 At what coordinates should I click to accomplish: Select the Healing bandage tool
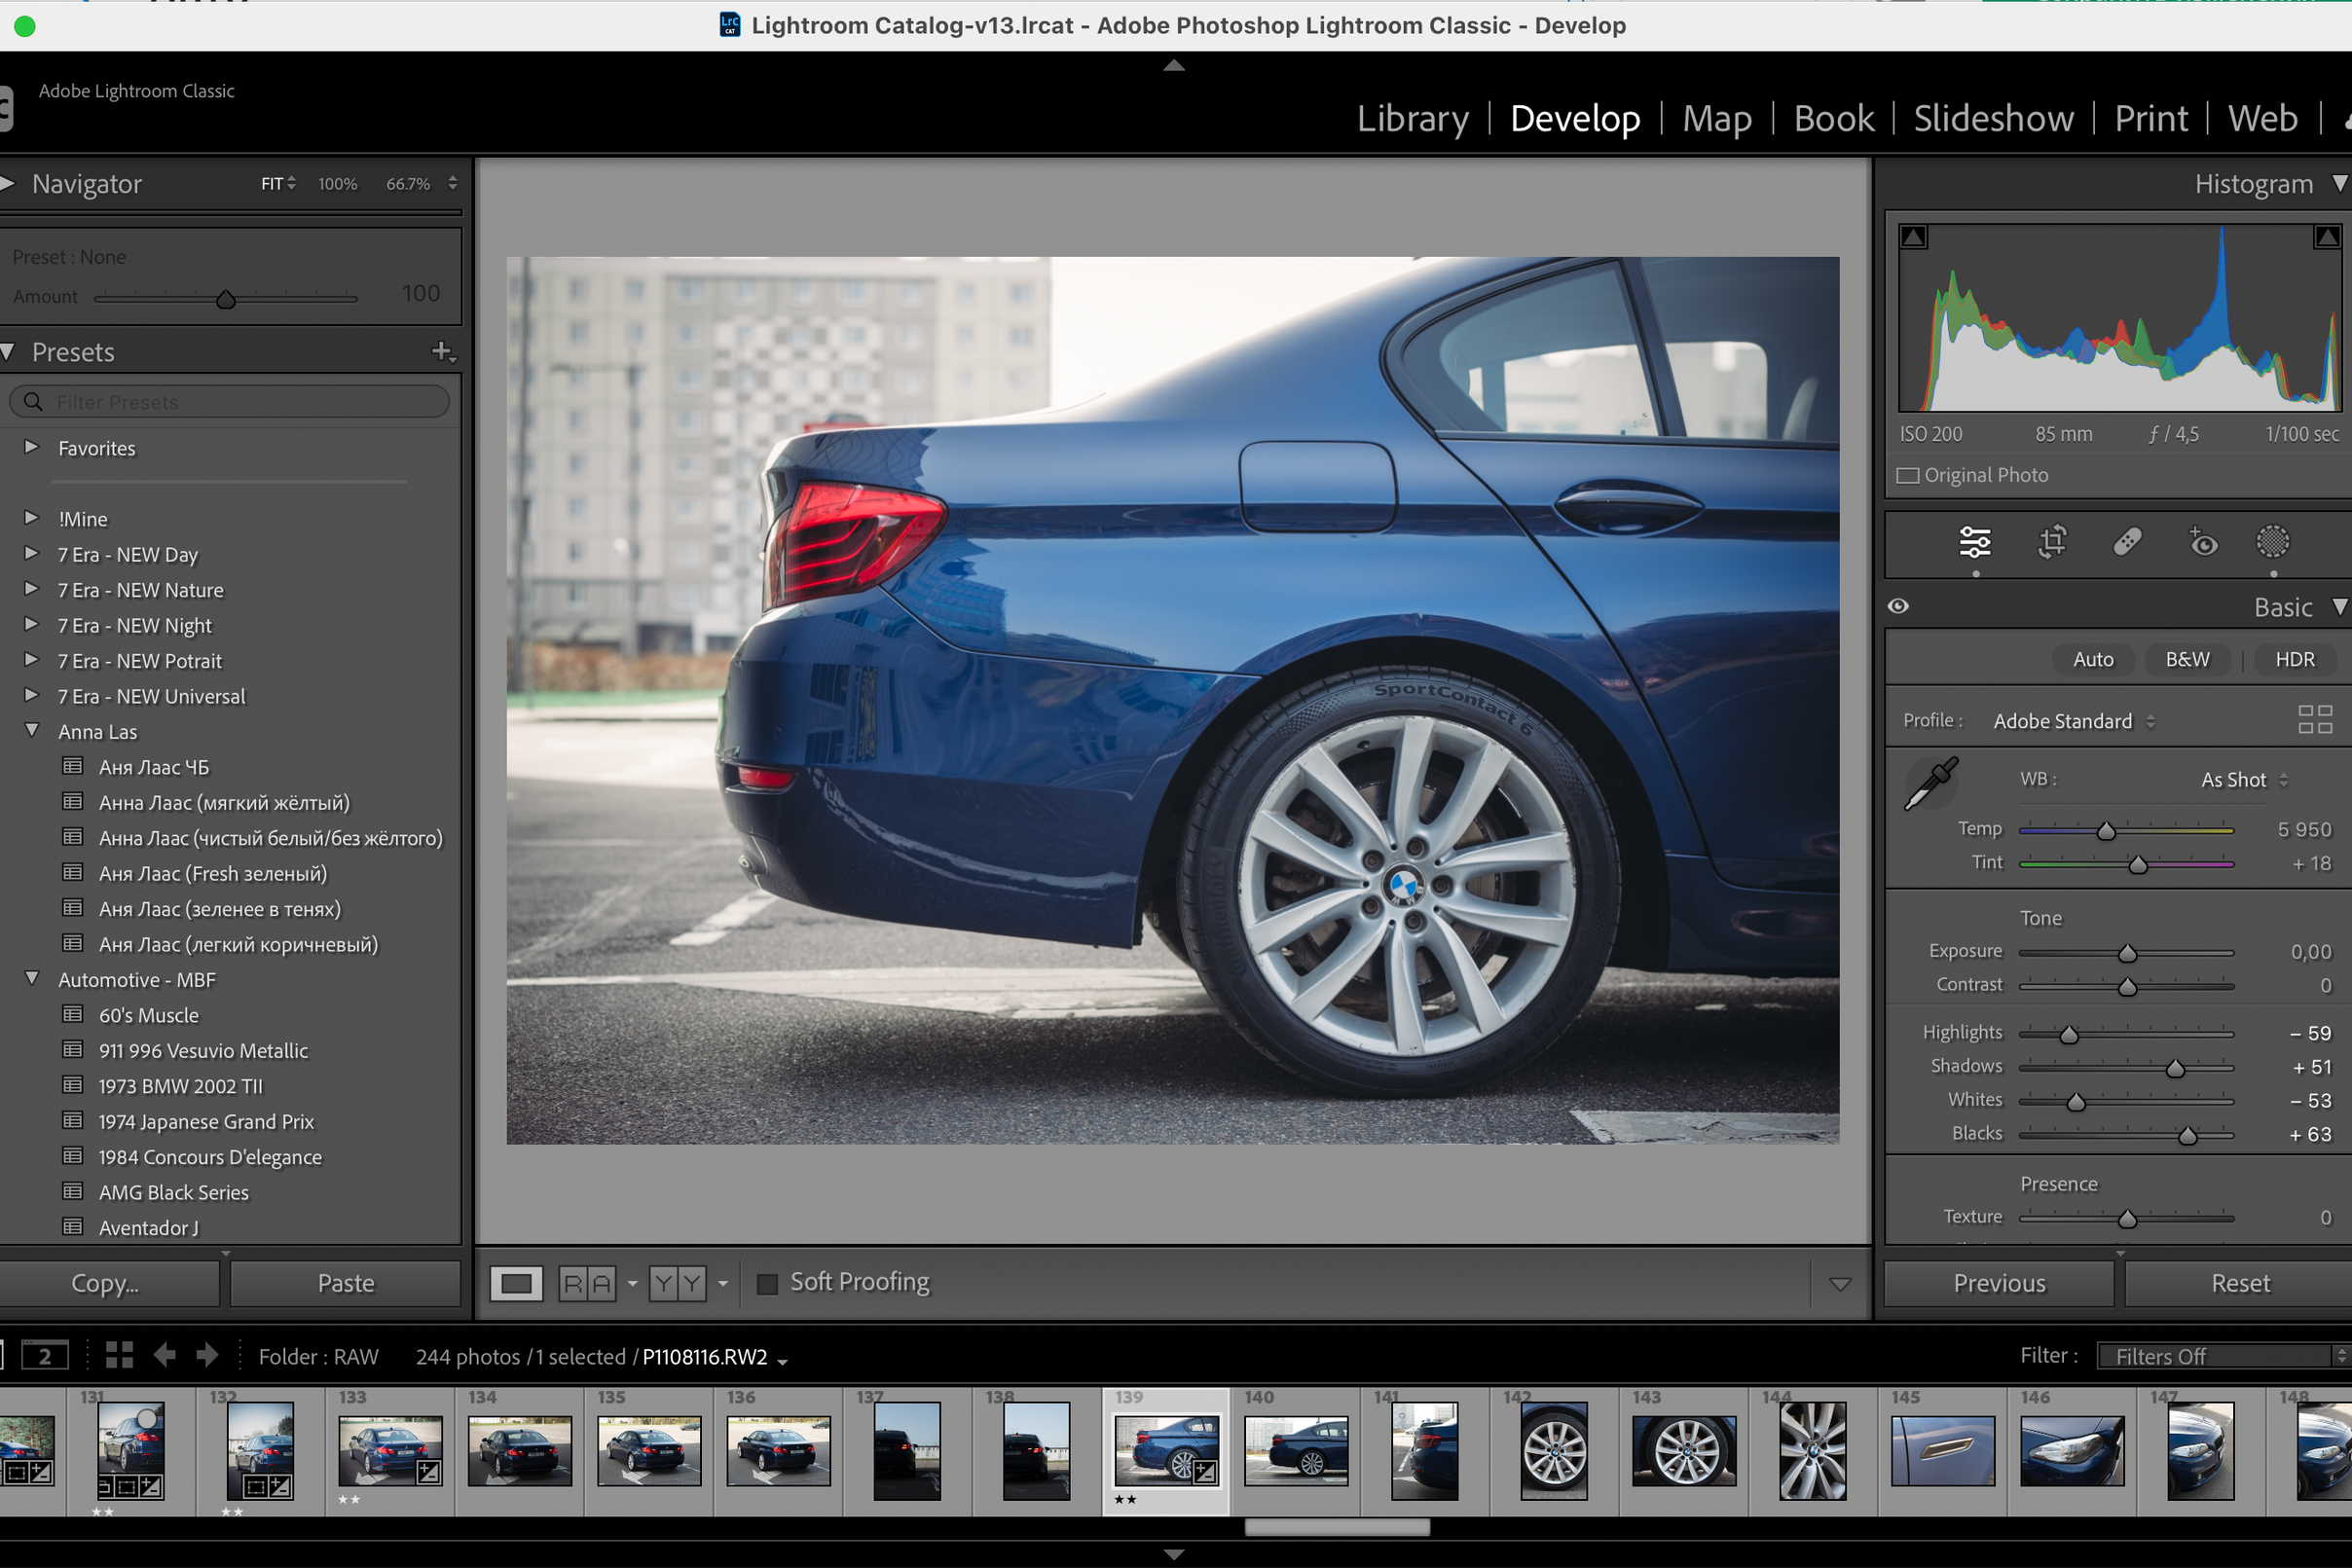(x=2127, y=542)
